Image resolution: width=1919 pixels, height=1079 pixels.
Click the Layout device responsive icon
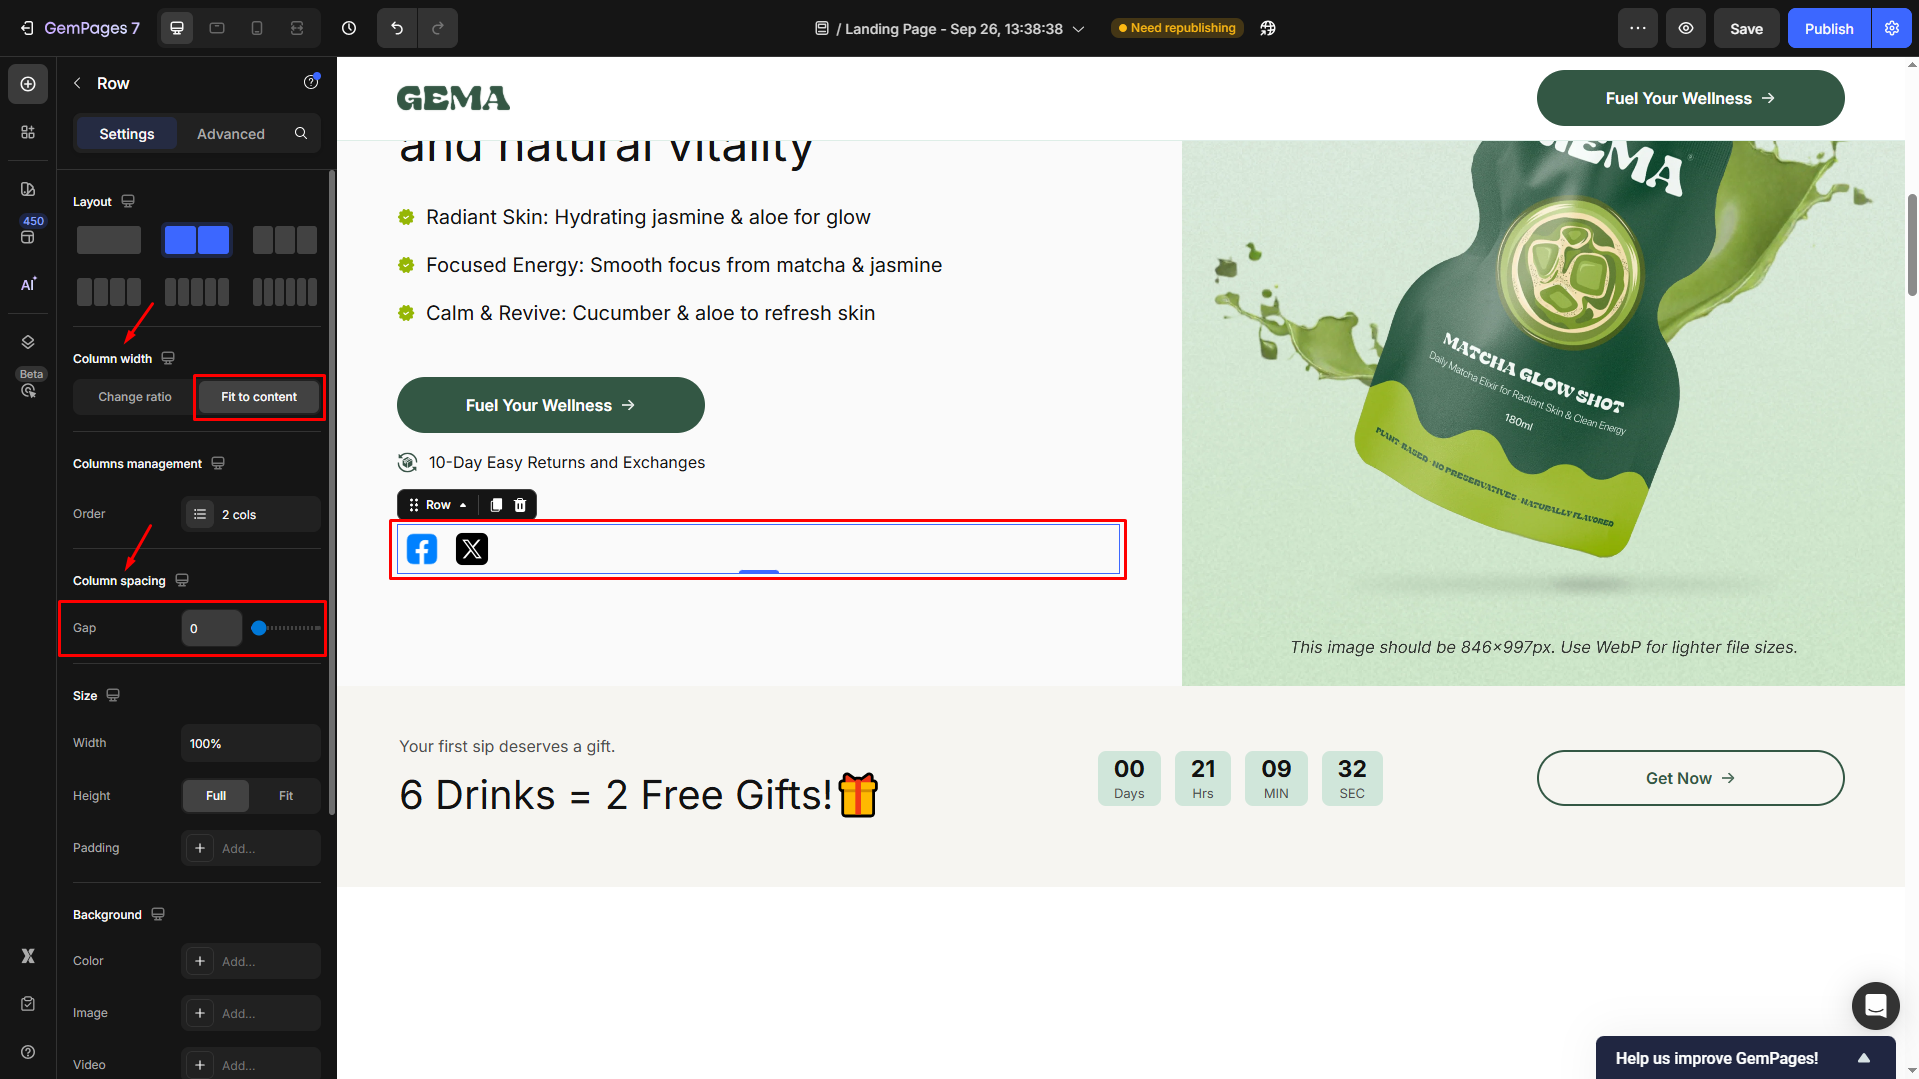tap(128, 201)
